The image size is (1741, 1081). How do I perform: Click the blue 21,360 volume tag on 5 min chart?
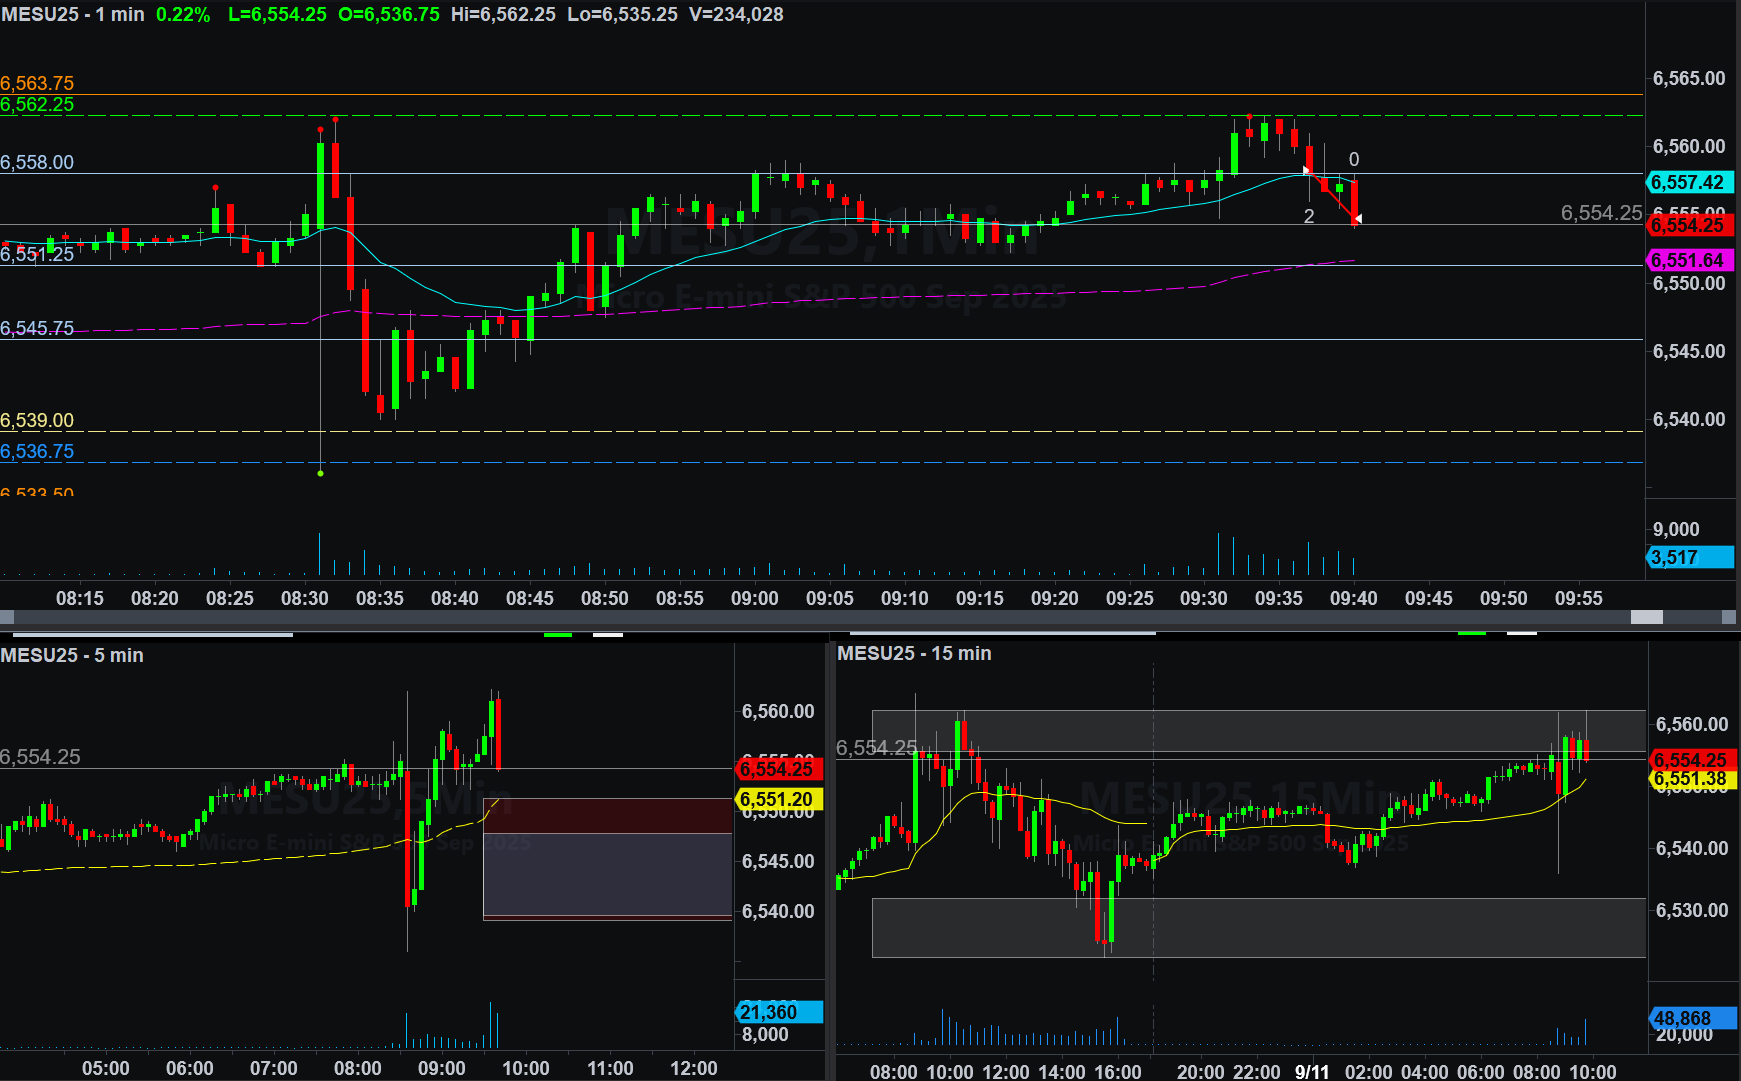coord(778,1012)
